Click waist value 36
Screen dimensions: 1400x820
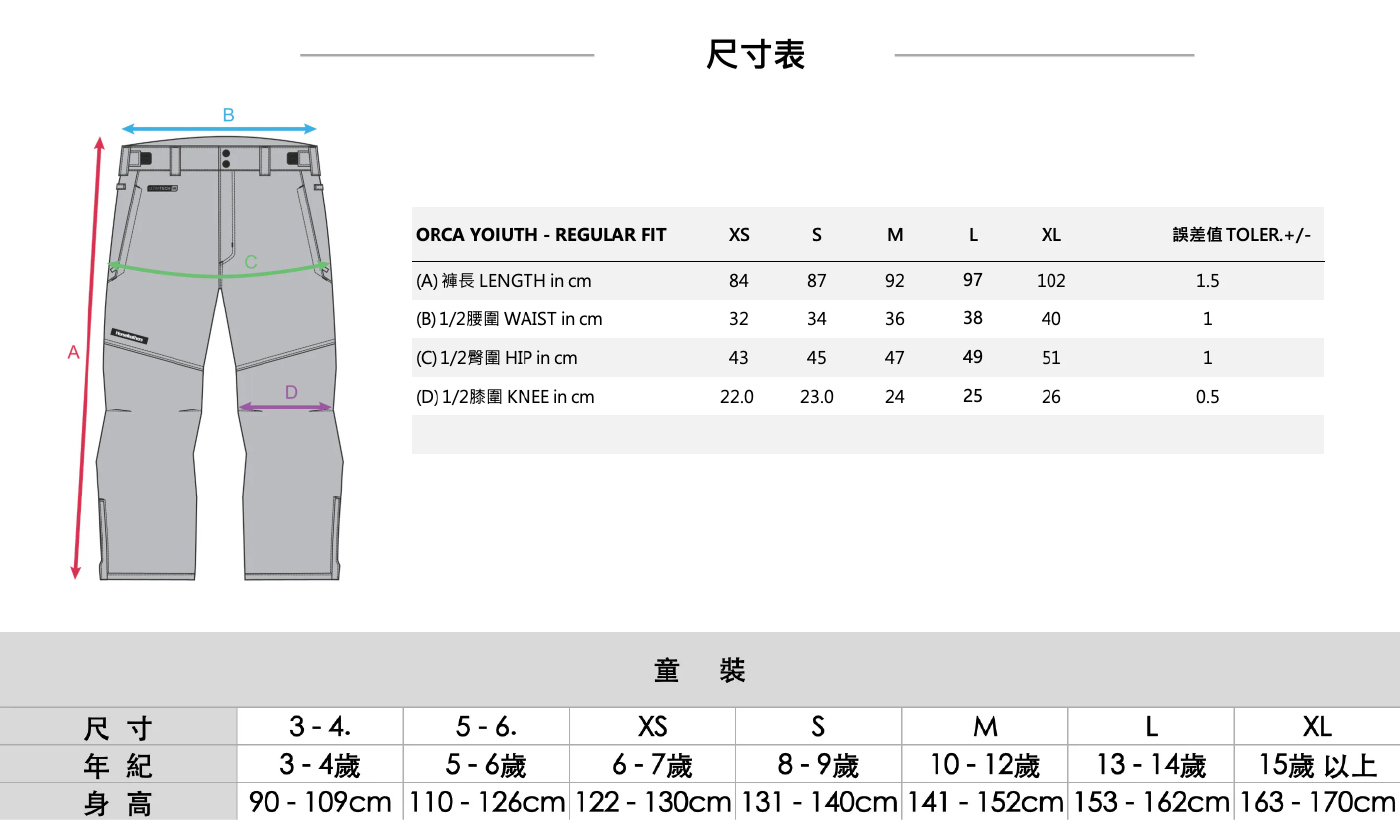(x=895, y=319)
